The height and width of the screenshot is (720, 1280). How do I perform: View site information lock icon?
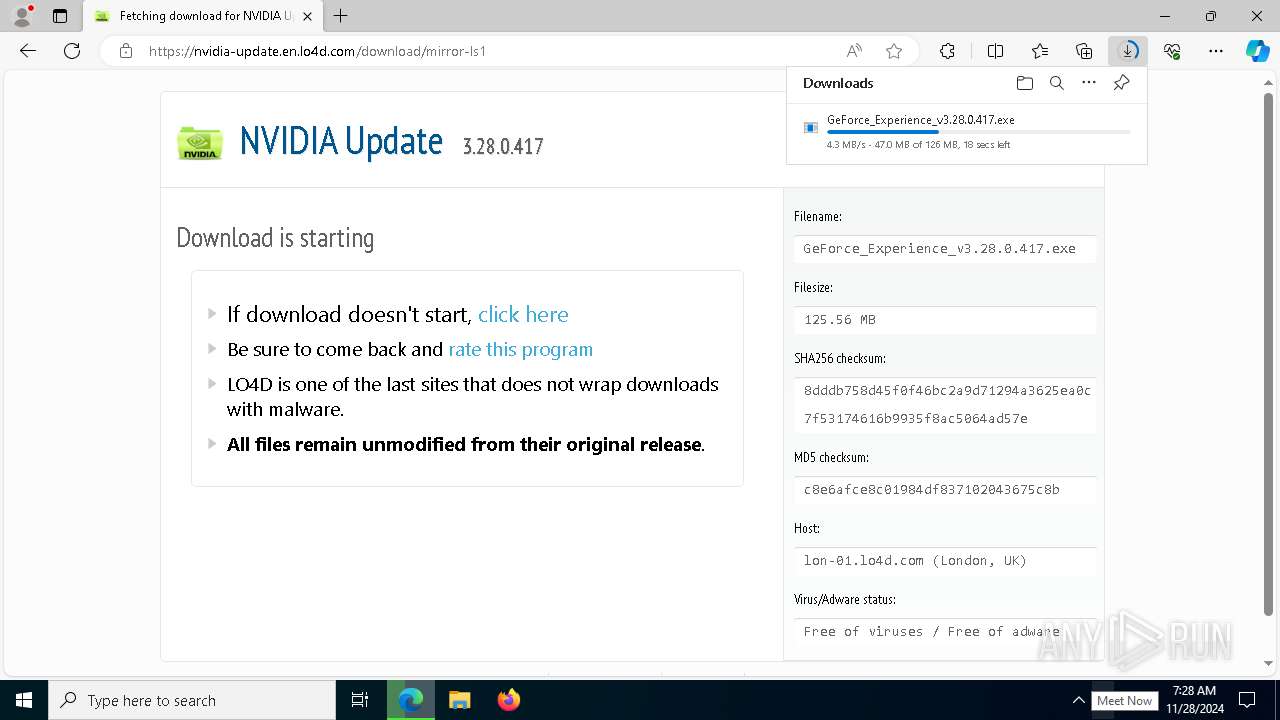tap(126, 51)
